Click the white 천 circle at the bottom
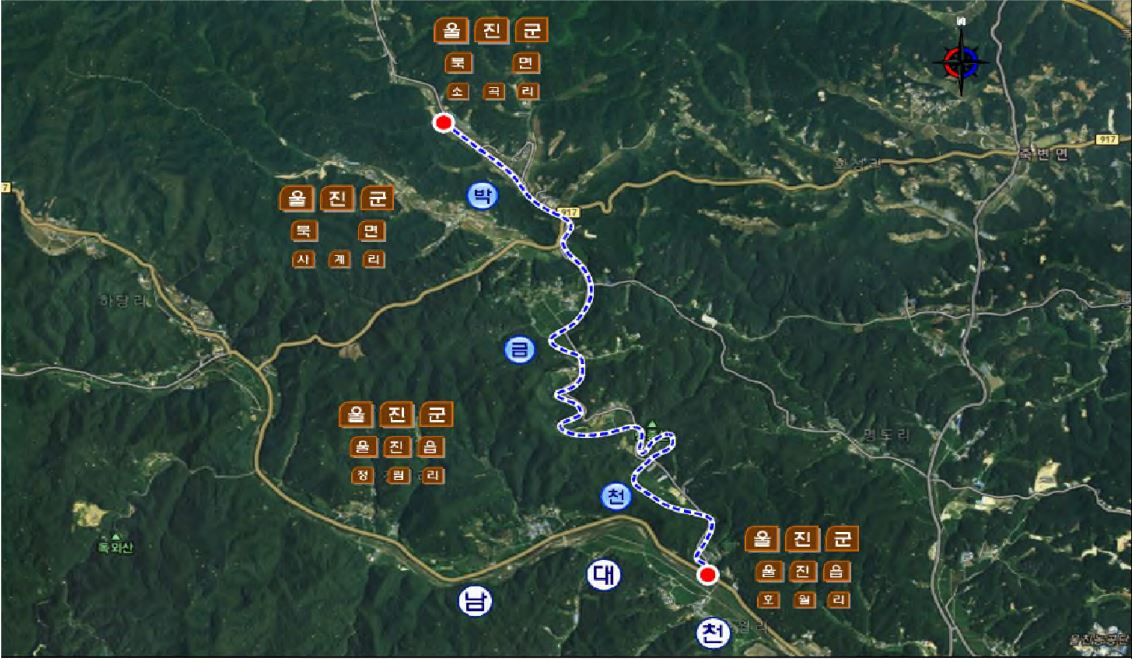Viewport: 1132px width, 659px height. [713, 634]
